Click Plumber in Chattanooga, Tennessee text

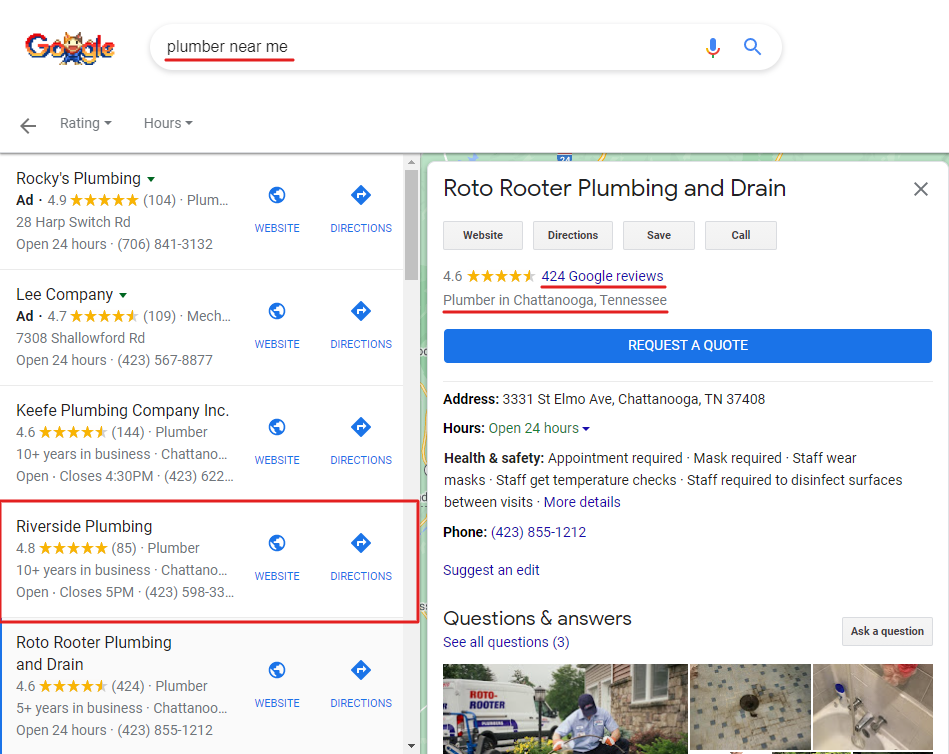(555, 300)
